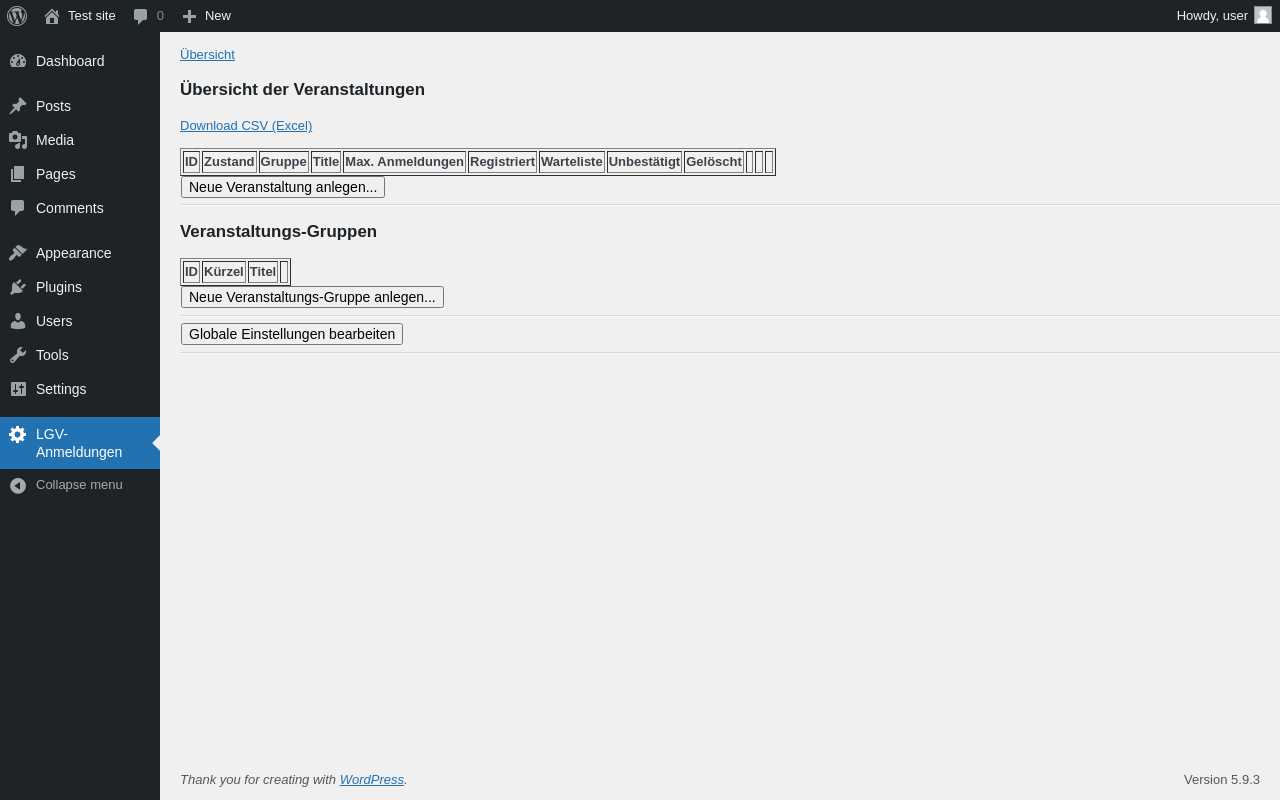Image resolution: width=1280 pixels, height=800 pixels.
Task: Click the WordPress logo icon
Action: point(17,16)
